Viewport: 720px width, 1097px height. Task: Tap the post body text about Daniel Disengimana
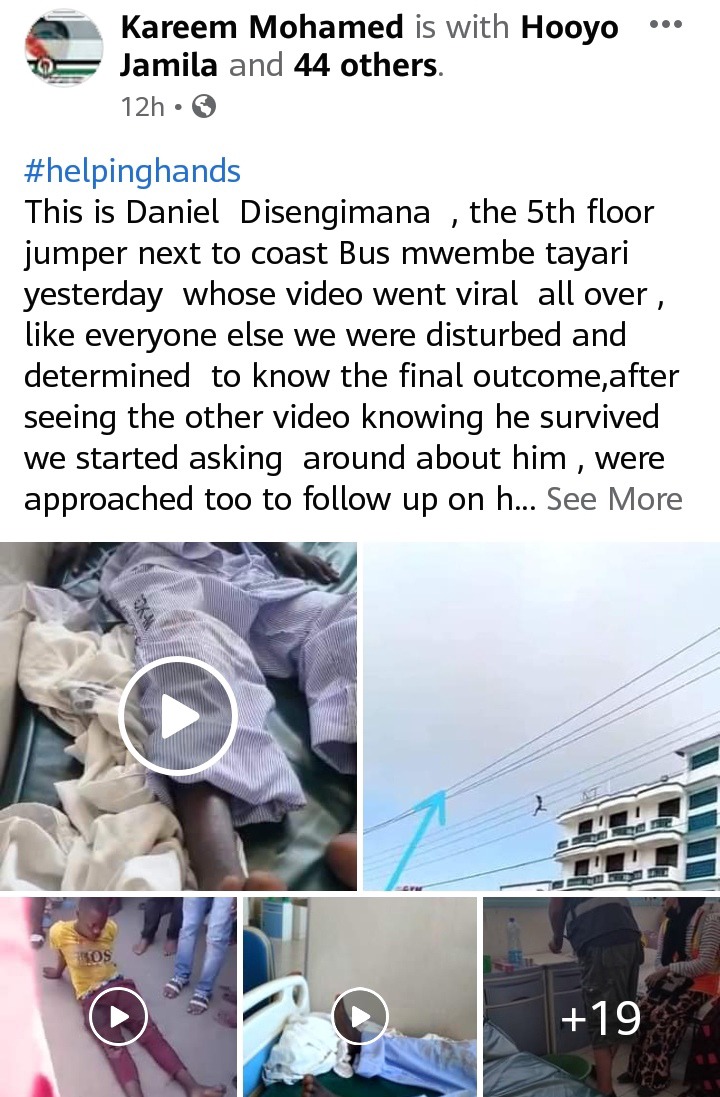point(353,355)
